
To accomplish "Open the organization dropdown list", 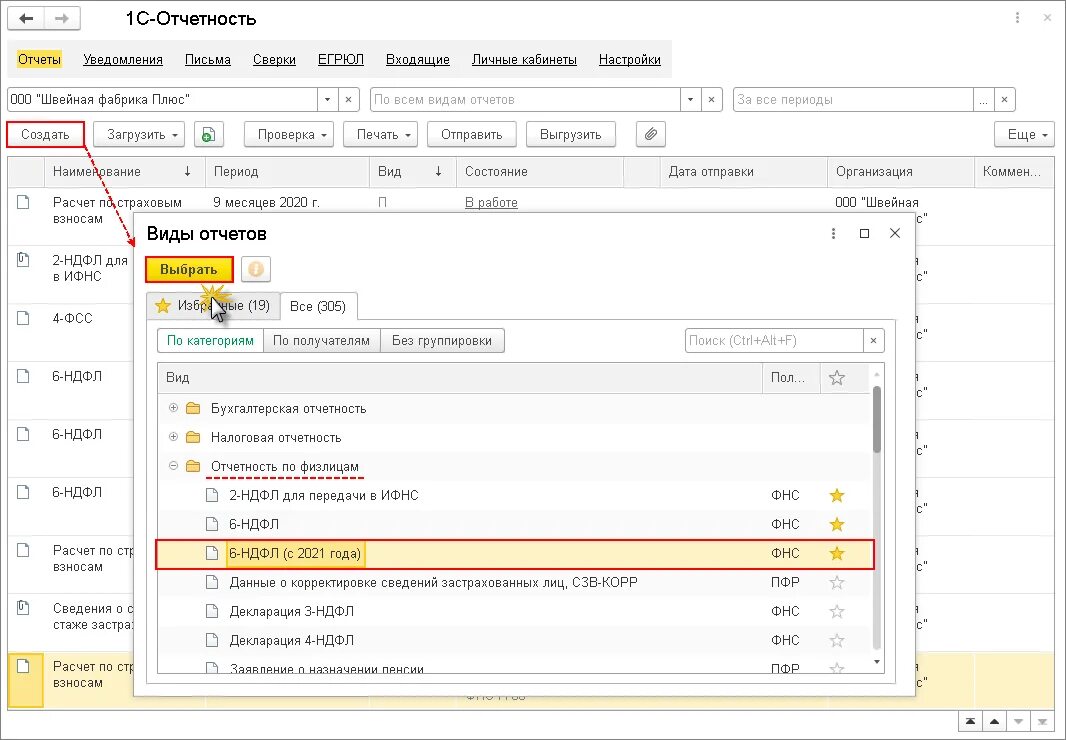I will tap(327, 99).
